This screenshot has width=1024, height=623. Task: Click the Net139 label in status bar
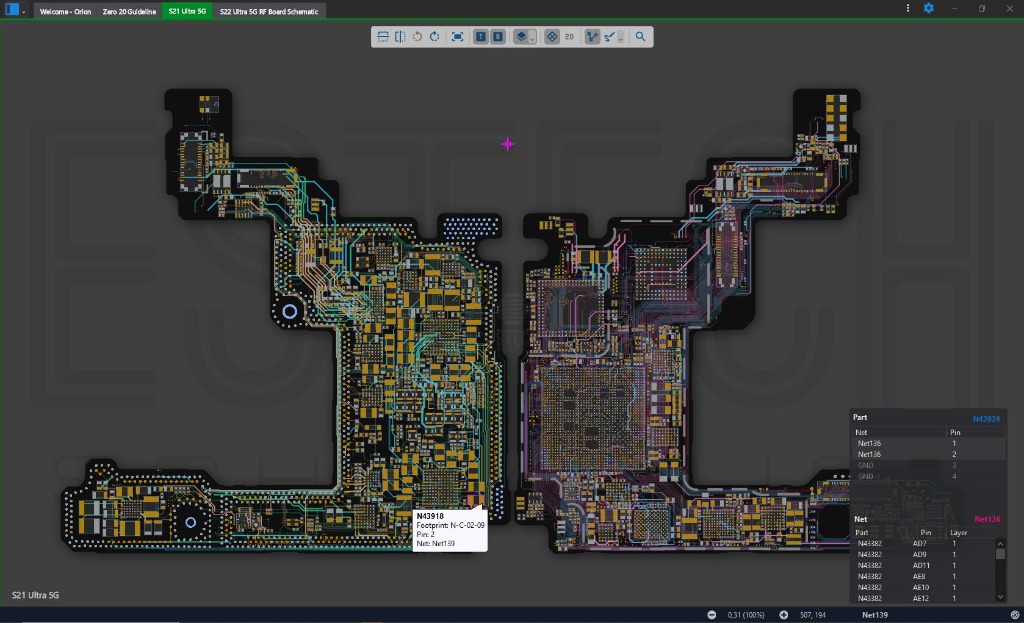(874, 615)
